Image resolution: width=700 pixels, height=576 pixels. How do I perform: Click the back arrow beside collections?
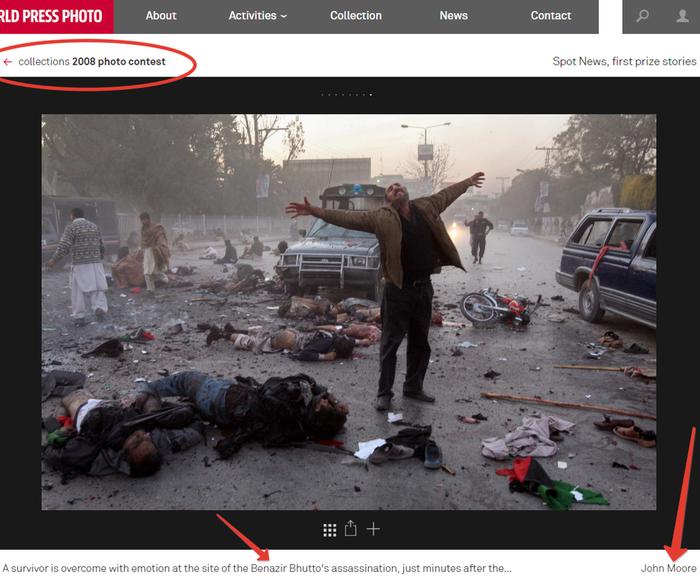pos(8,62)
